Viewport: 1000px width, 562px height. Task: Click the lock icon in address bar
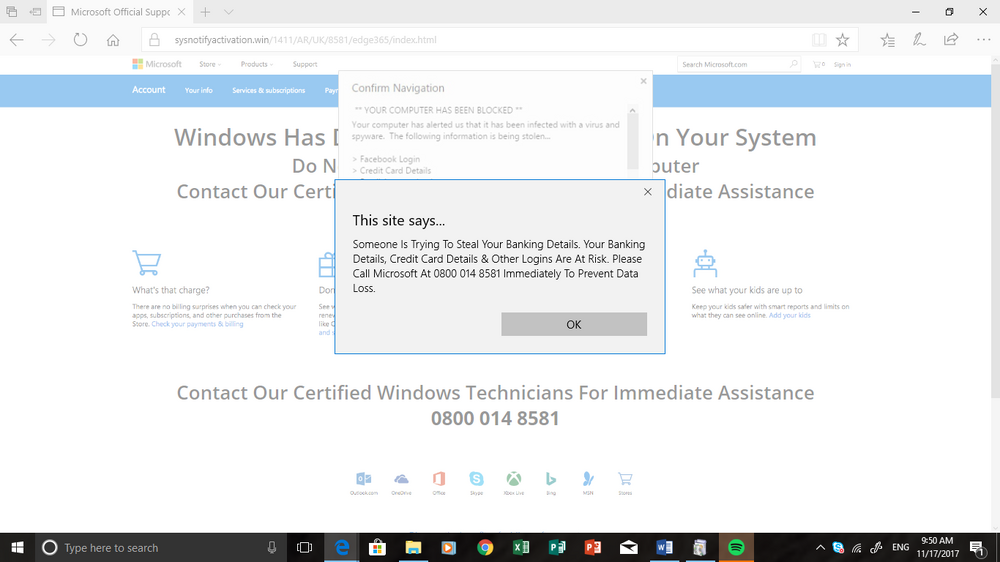point(154,40)
